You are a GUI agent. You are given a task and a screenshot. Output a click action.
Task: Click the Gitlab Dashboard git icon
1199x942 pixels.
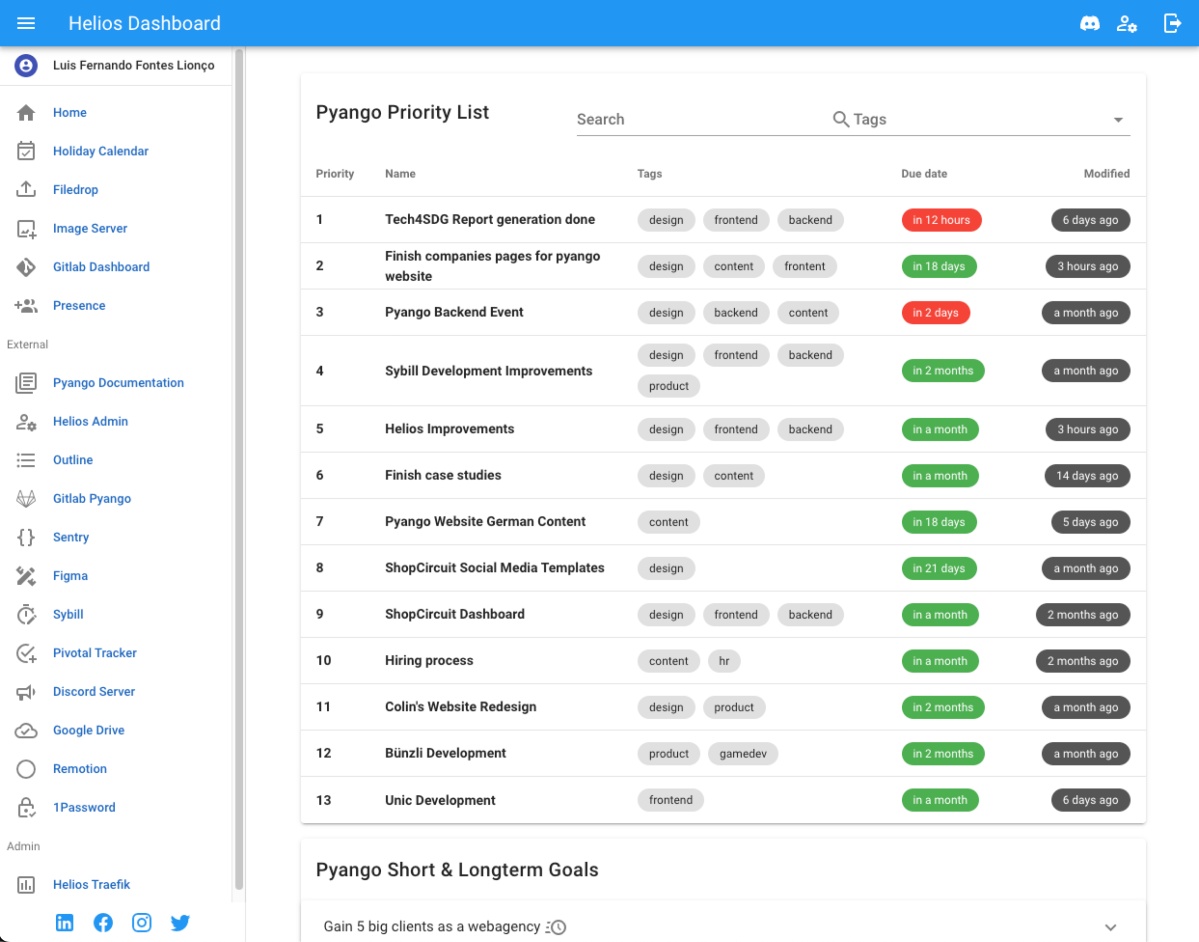[26, 267]
